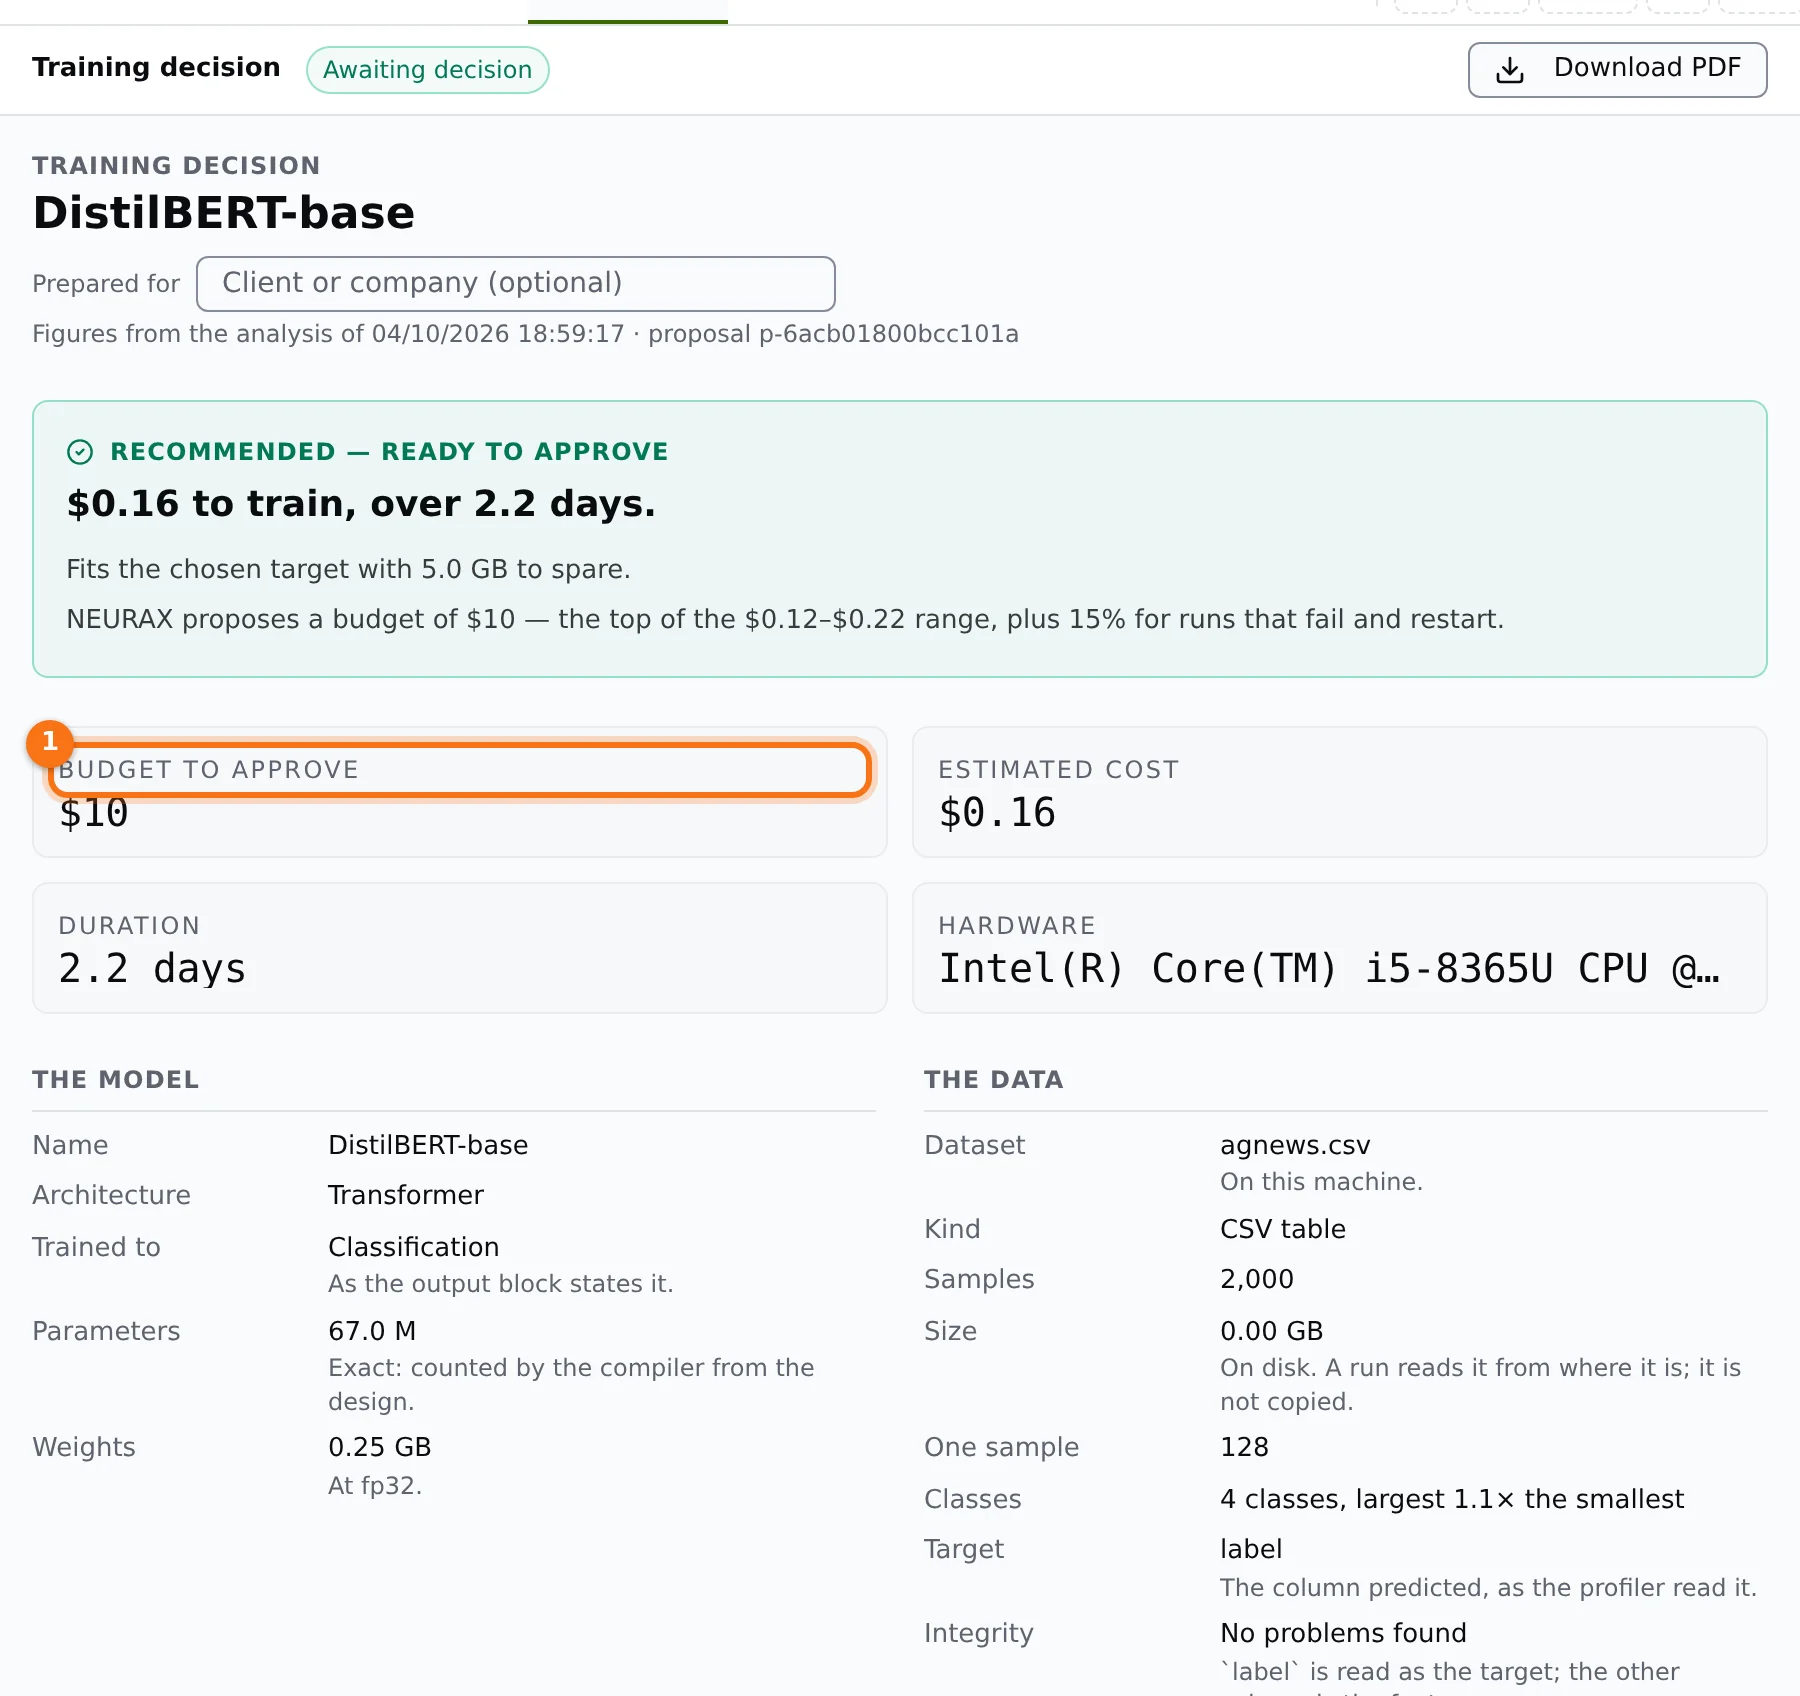This screenshot has height=1696, width=1800.
Task: Click the THE MODEL section heading
Action: click(x=116, y=1079)
